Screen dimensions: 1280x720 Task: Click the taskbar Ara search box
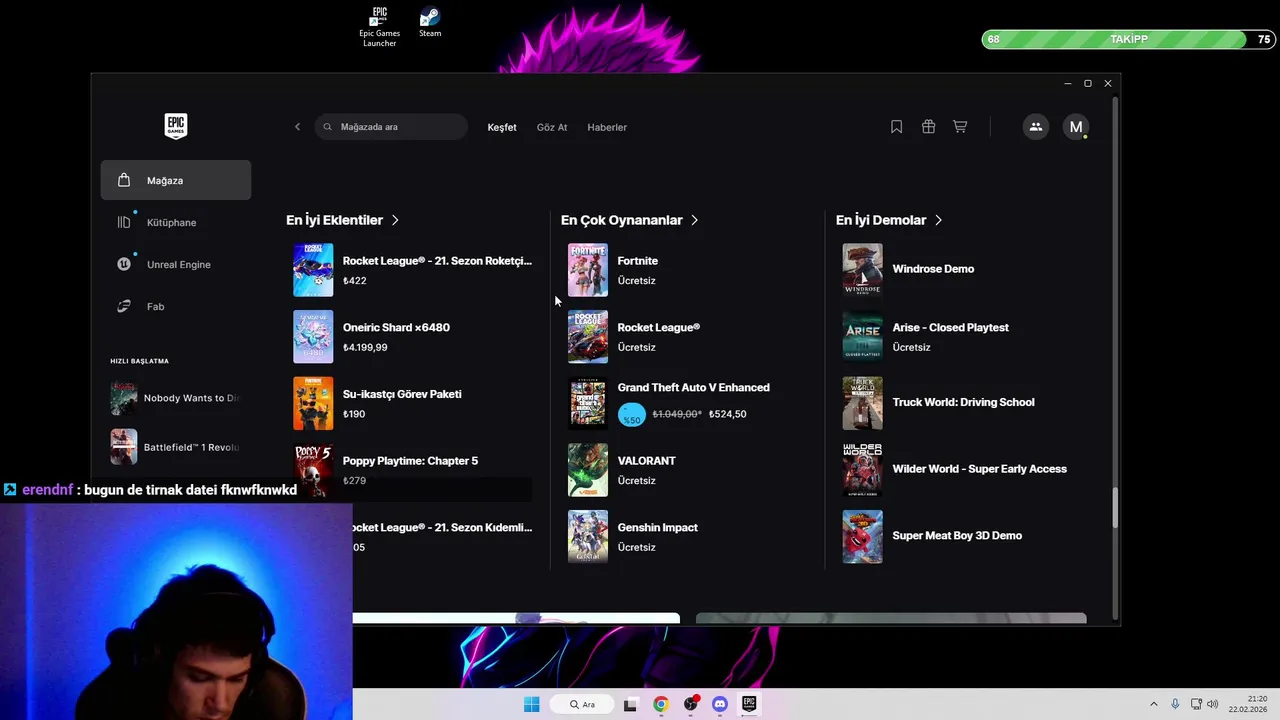tap(582, 704)
